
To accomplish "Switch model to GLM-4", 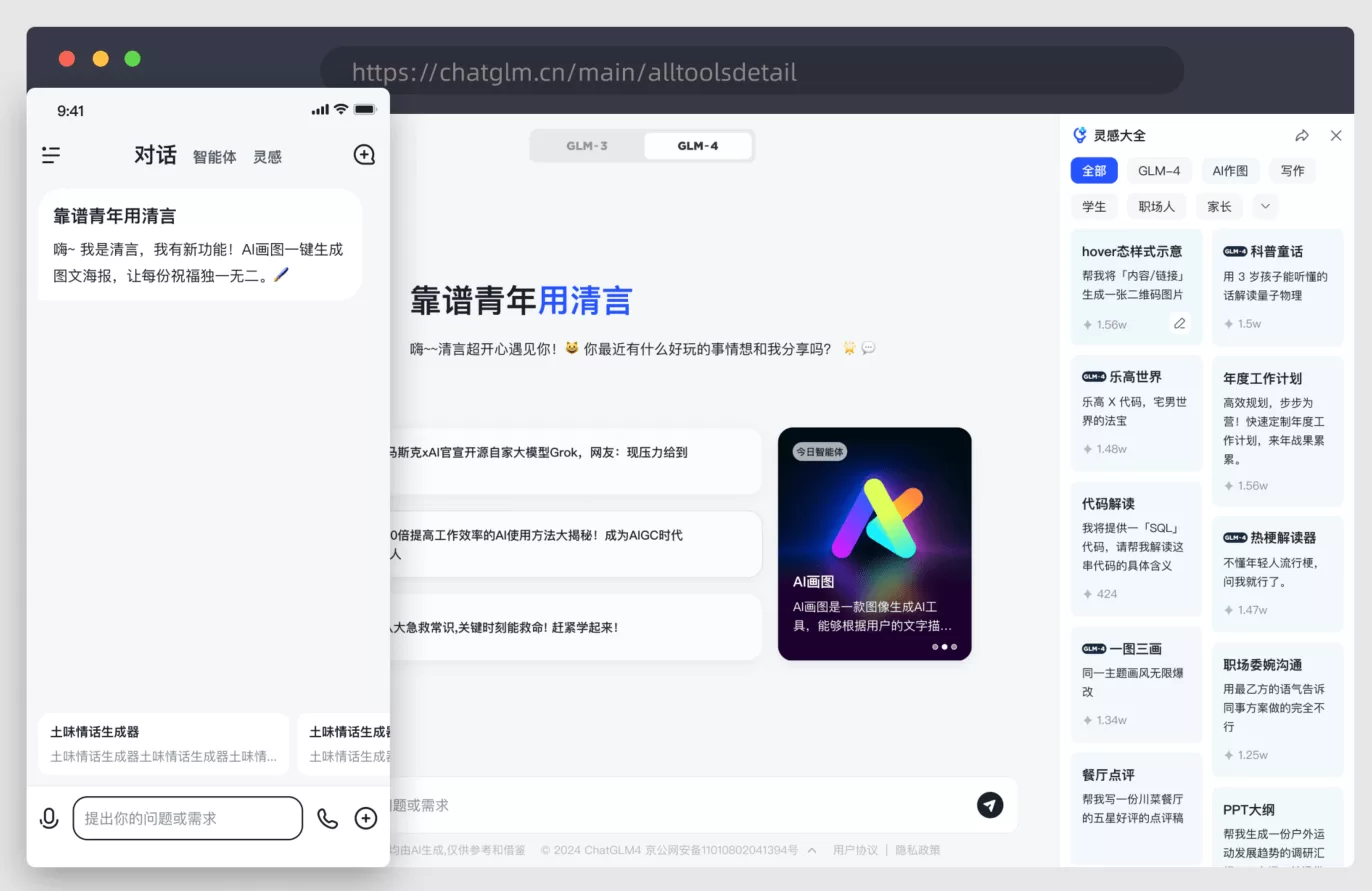I will pyautogui.click(x=697, y=146).
